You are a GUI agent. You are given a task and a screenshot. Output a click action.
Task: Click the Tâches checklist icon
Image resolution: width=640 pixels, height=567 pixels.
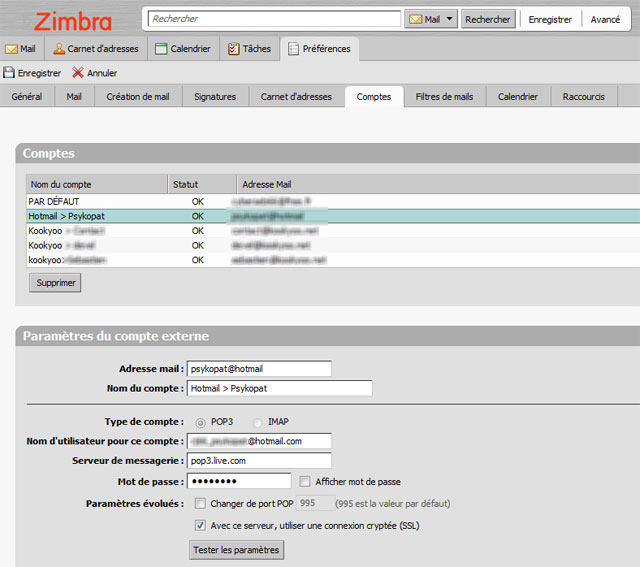click(x=233, y=49)
